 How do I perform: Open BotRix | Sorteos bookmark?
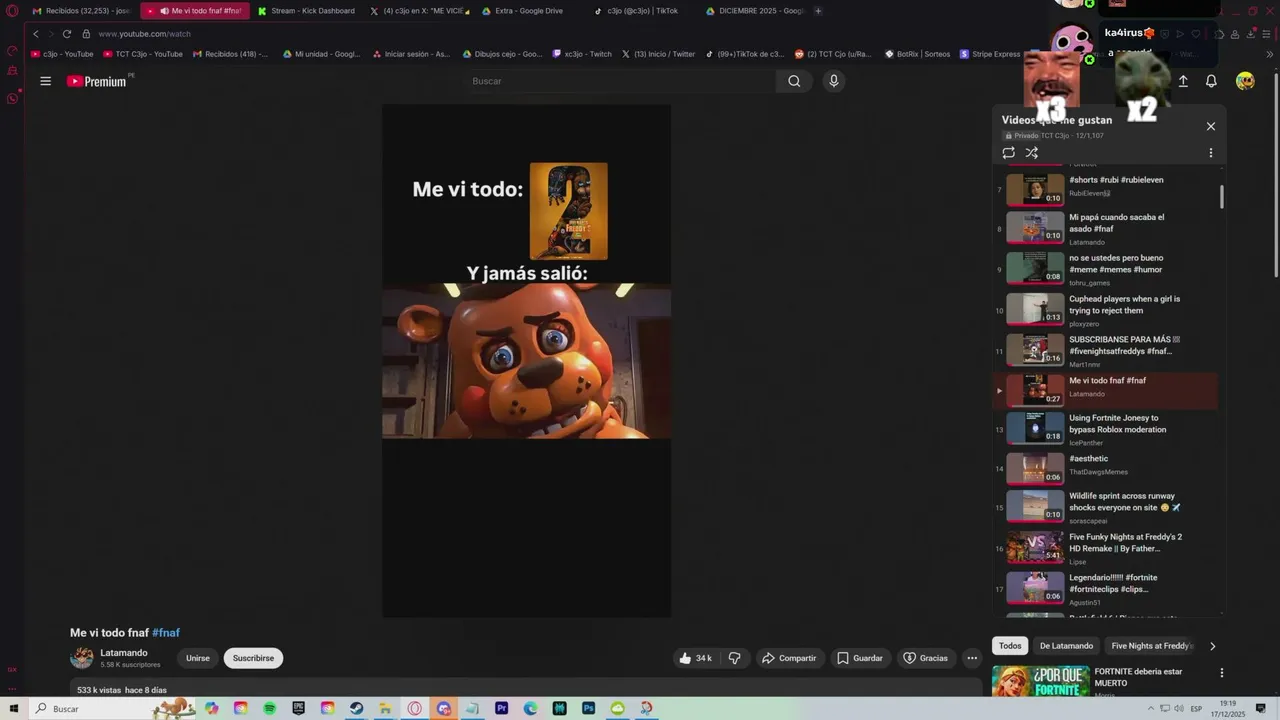click(x=917, y=54)
